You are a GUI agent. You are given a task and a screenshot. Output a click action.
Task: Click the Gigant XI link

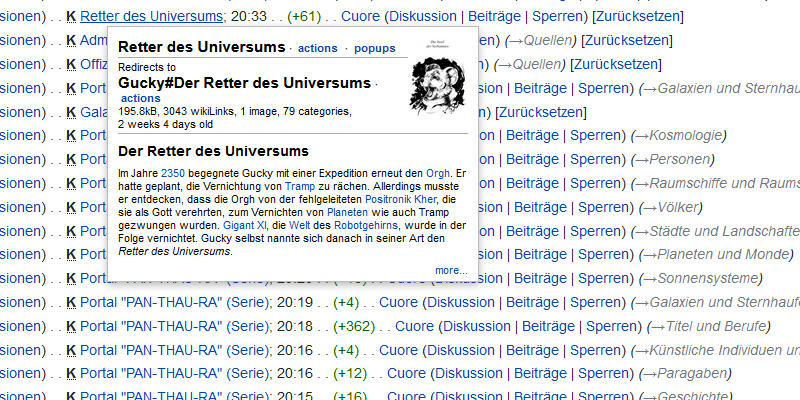coord(244,225)
